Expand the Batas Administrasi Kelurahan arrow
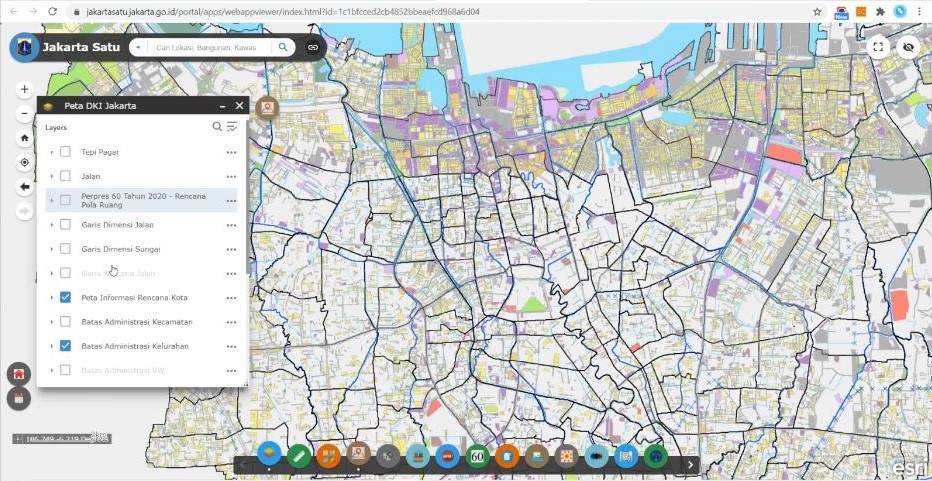This screenshot has height=481, width=932. [52, 346]
